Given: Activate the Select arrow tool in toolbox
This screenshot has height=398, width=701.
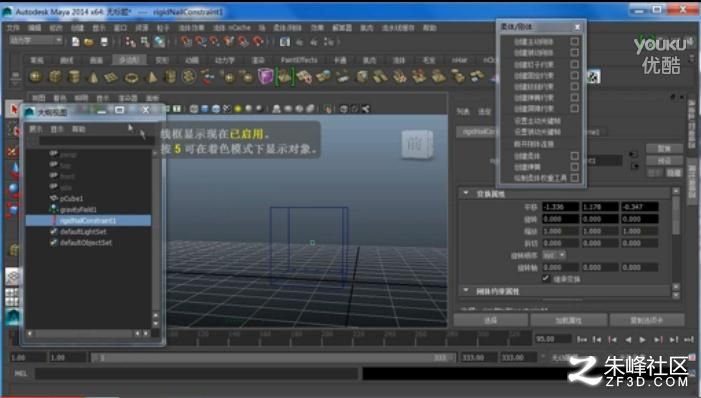Looking at the screenshot, I should 13,109.
